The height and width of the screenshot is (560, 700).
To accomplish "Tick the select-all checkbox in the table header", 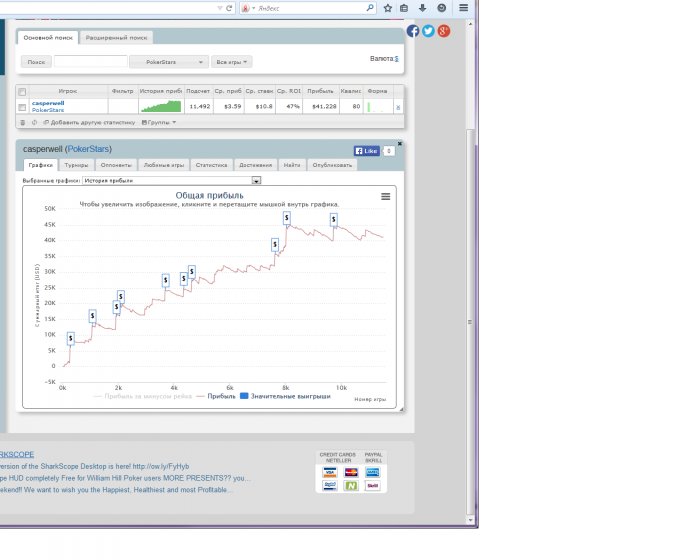I will (x=22, y=92).
